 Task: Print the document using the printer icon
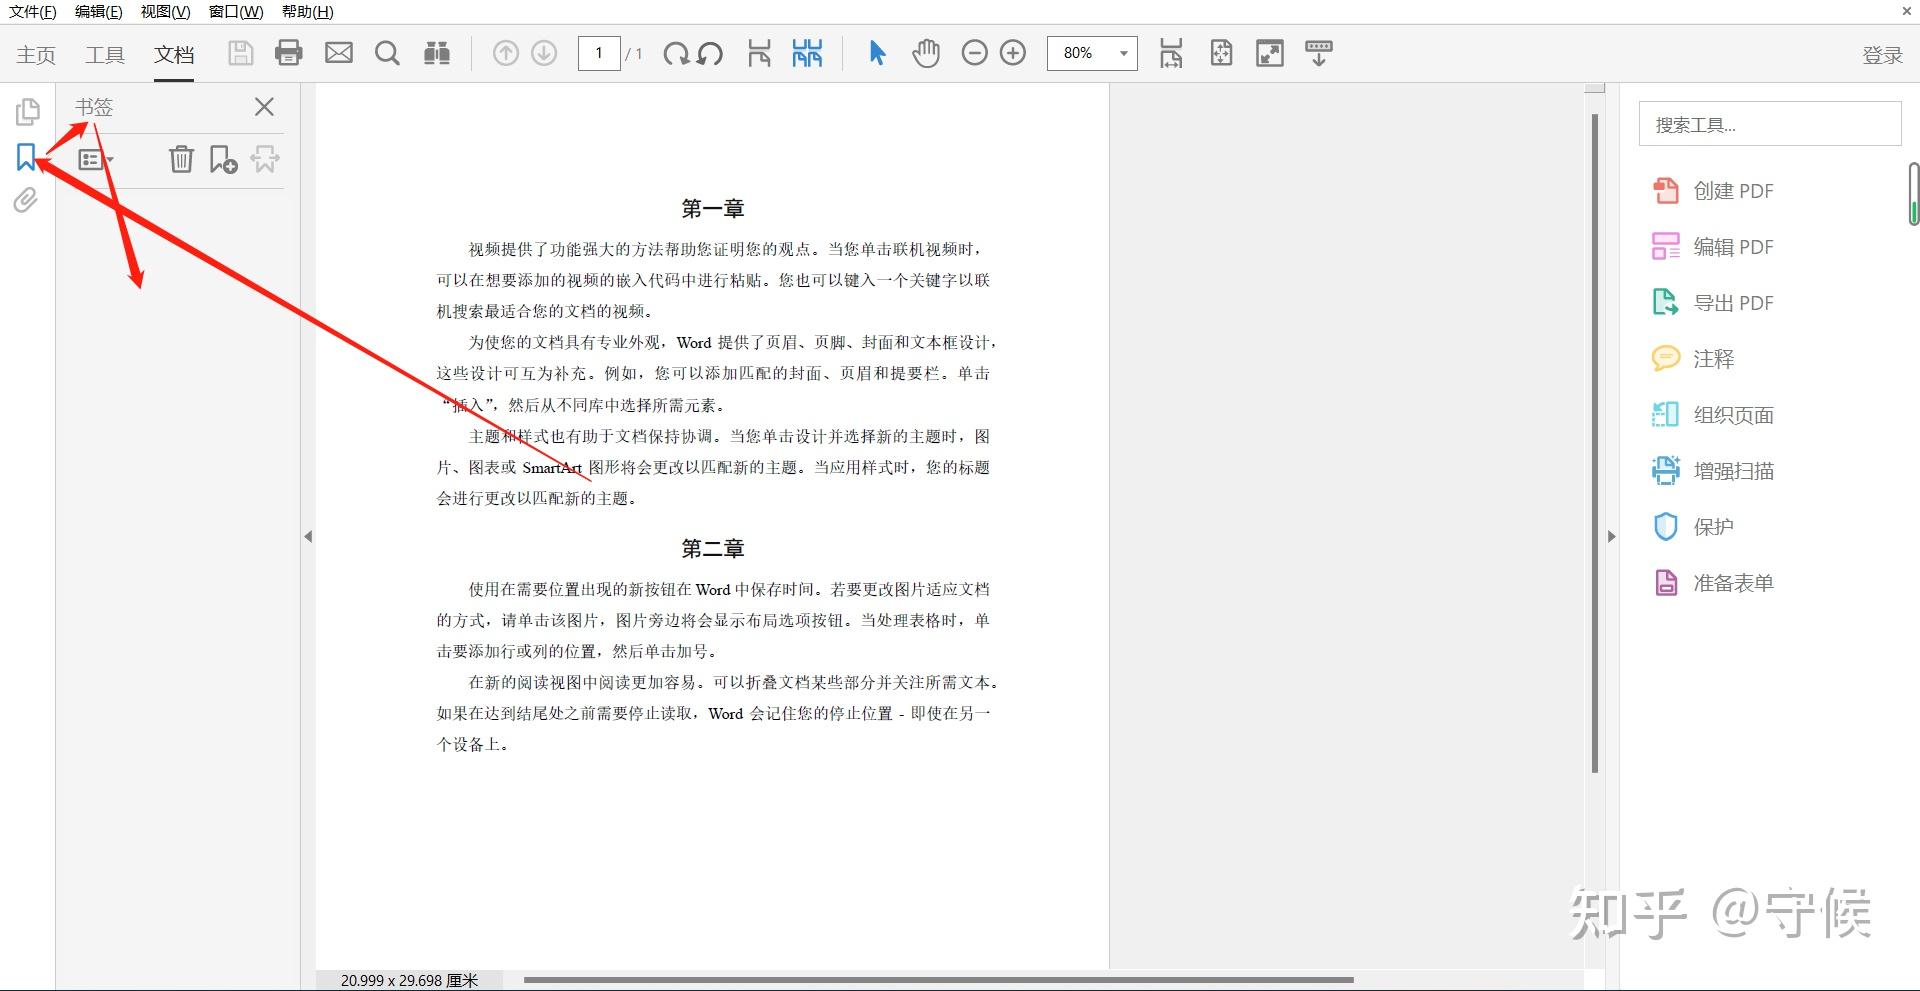(289, 53)
